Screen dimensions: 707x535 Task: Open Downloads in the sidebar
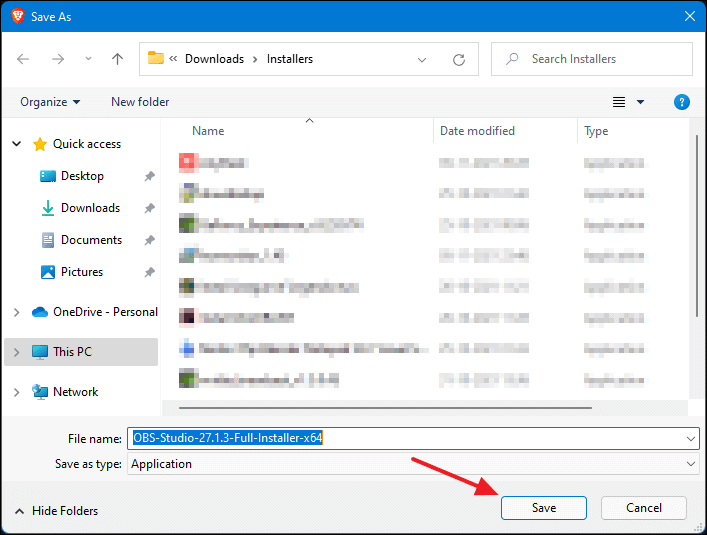(90, 208)
